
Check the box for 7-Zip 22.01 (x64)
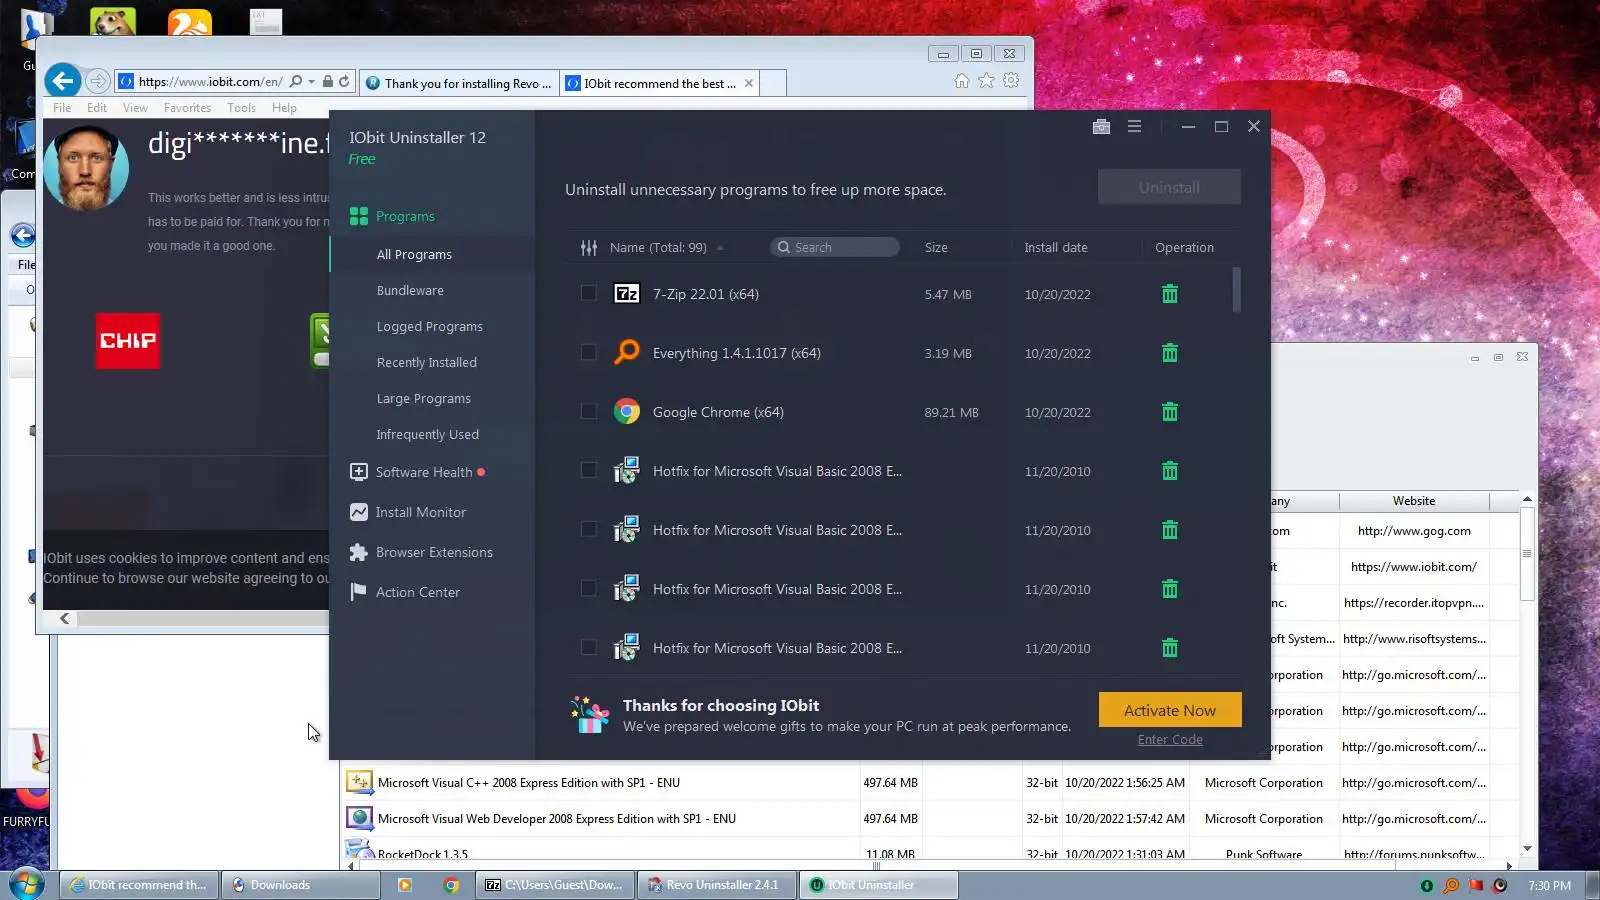click(589, 293)
